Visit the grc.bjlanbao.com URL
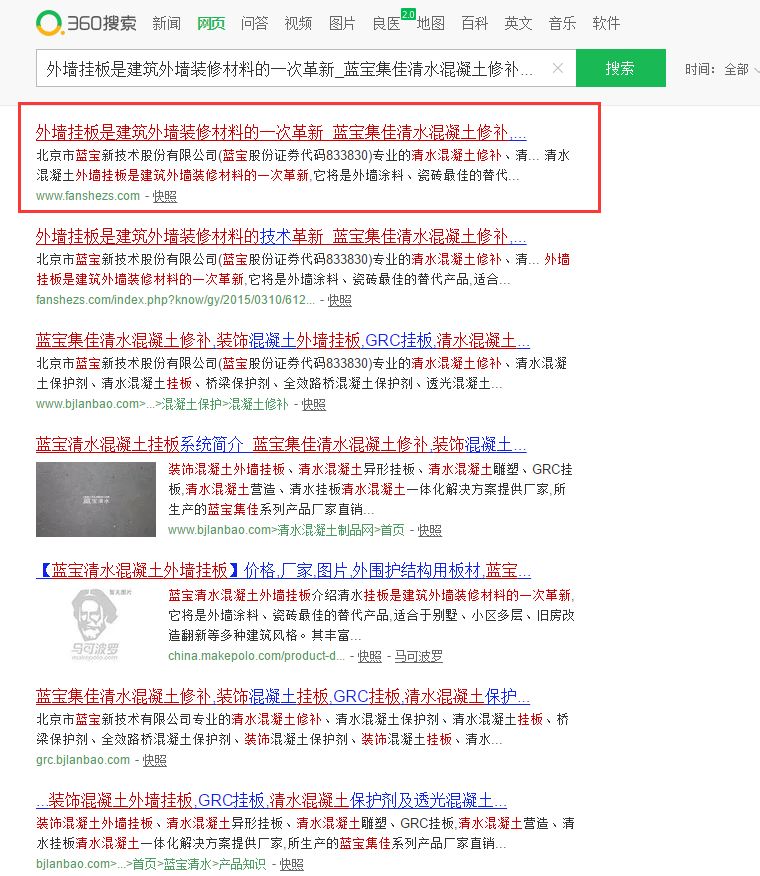 [83, 760]
